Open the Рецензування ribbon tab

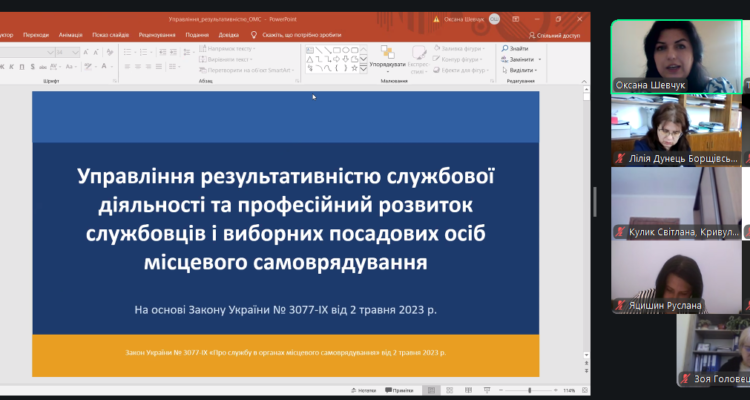(157, 34)
